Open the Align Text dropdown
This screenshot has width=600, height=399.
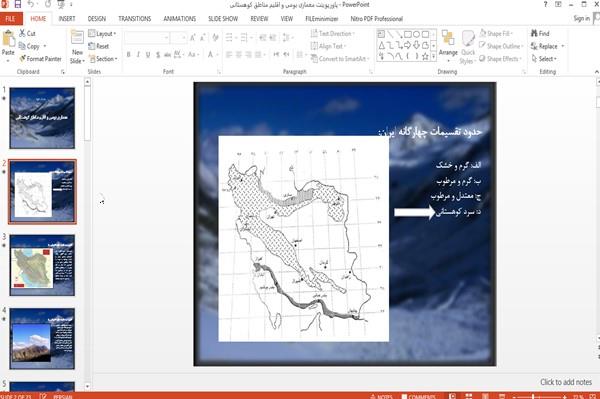329,46
